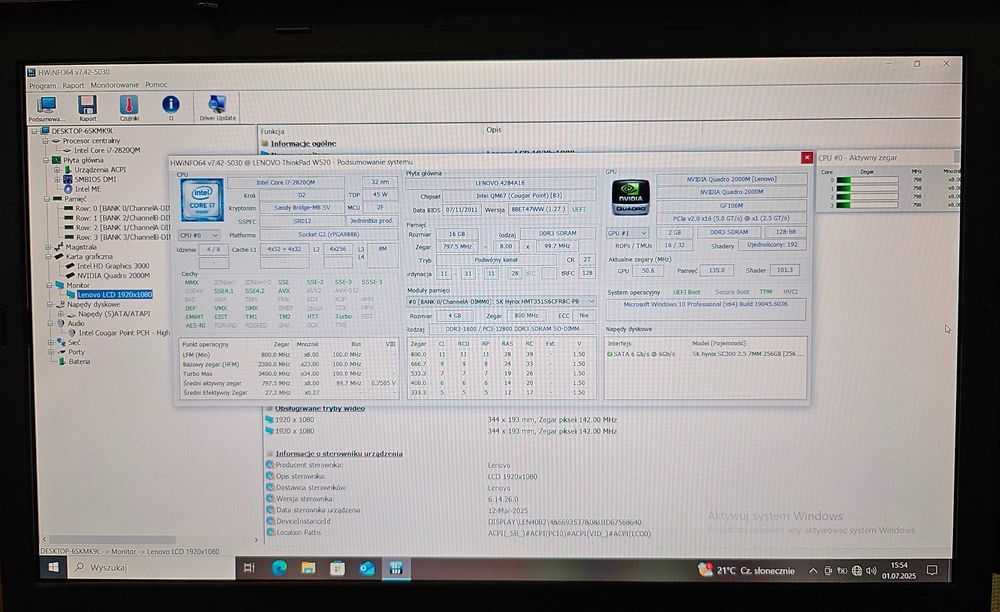This screenshot has width=1000, height=612.
Task: Click the NVIDIA Quadro logo
Action: pyautogui.click(x=630, y=197)
